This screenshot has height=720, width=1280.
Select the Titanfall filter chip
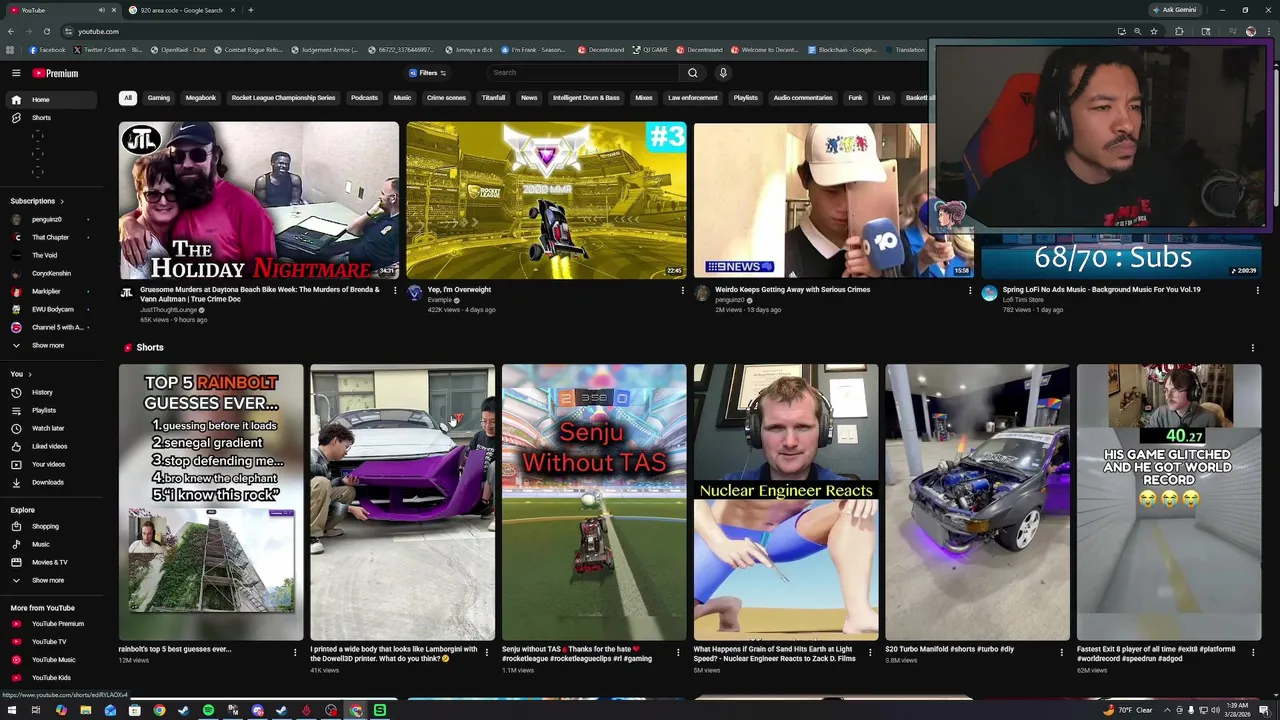click(x=494, y=98)
